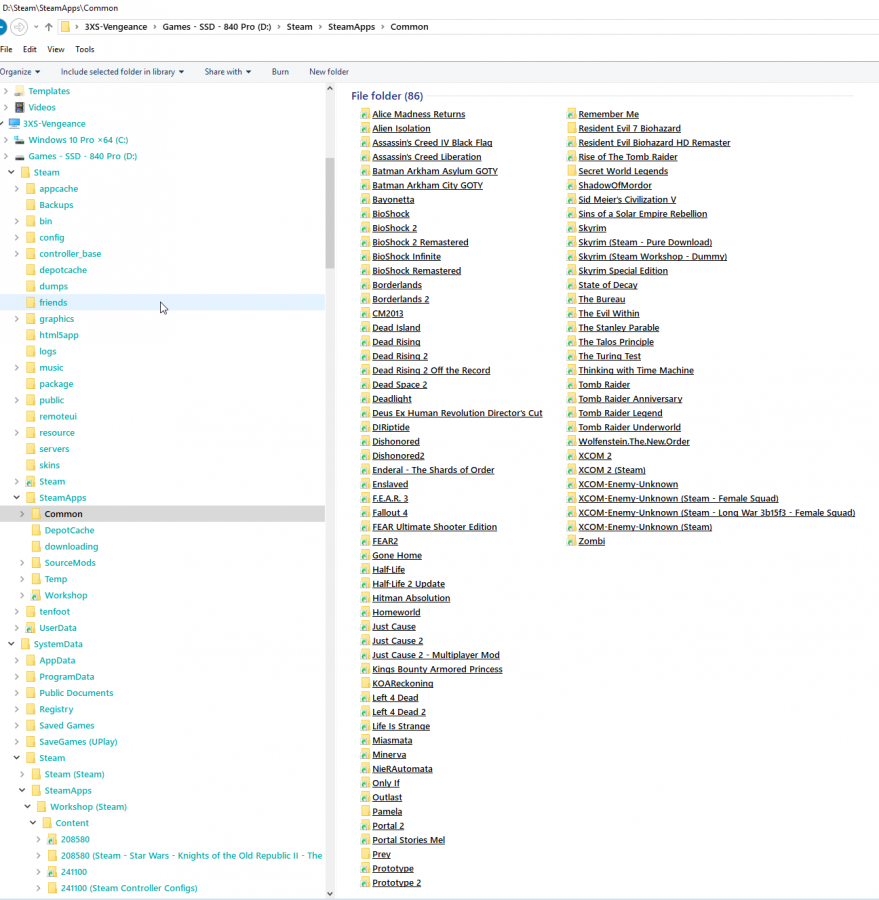Open the Skyrim Special Edition folder
879x900 pixels.
(x=622, y=271)
